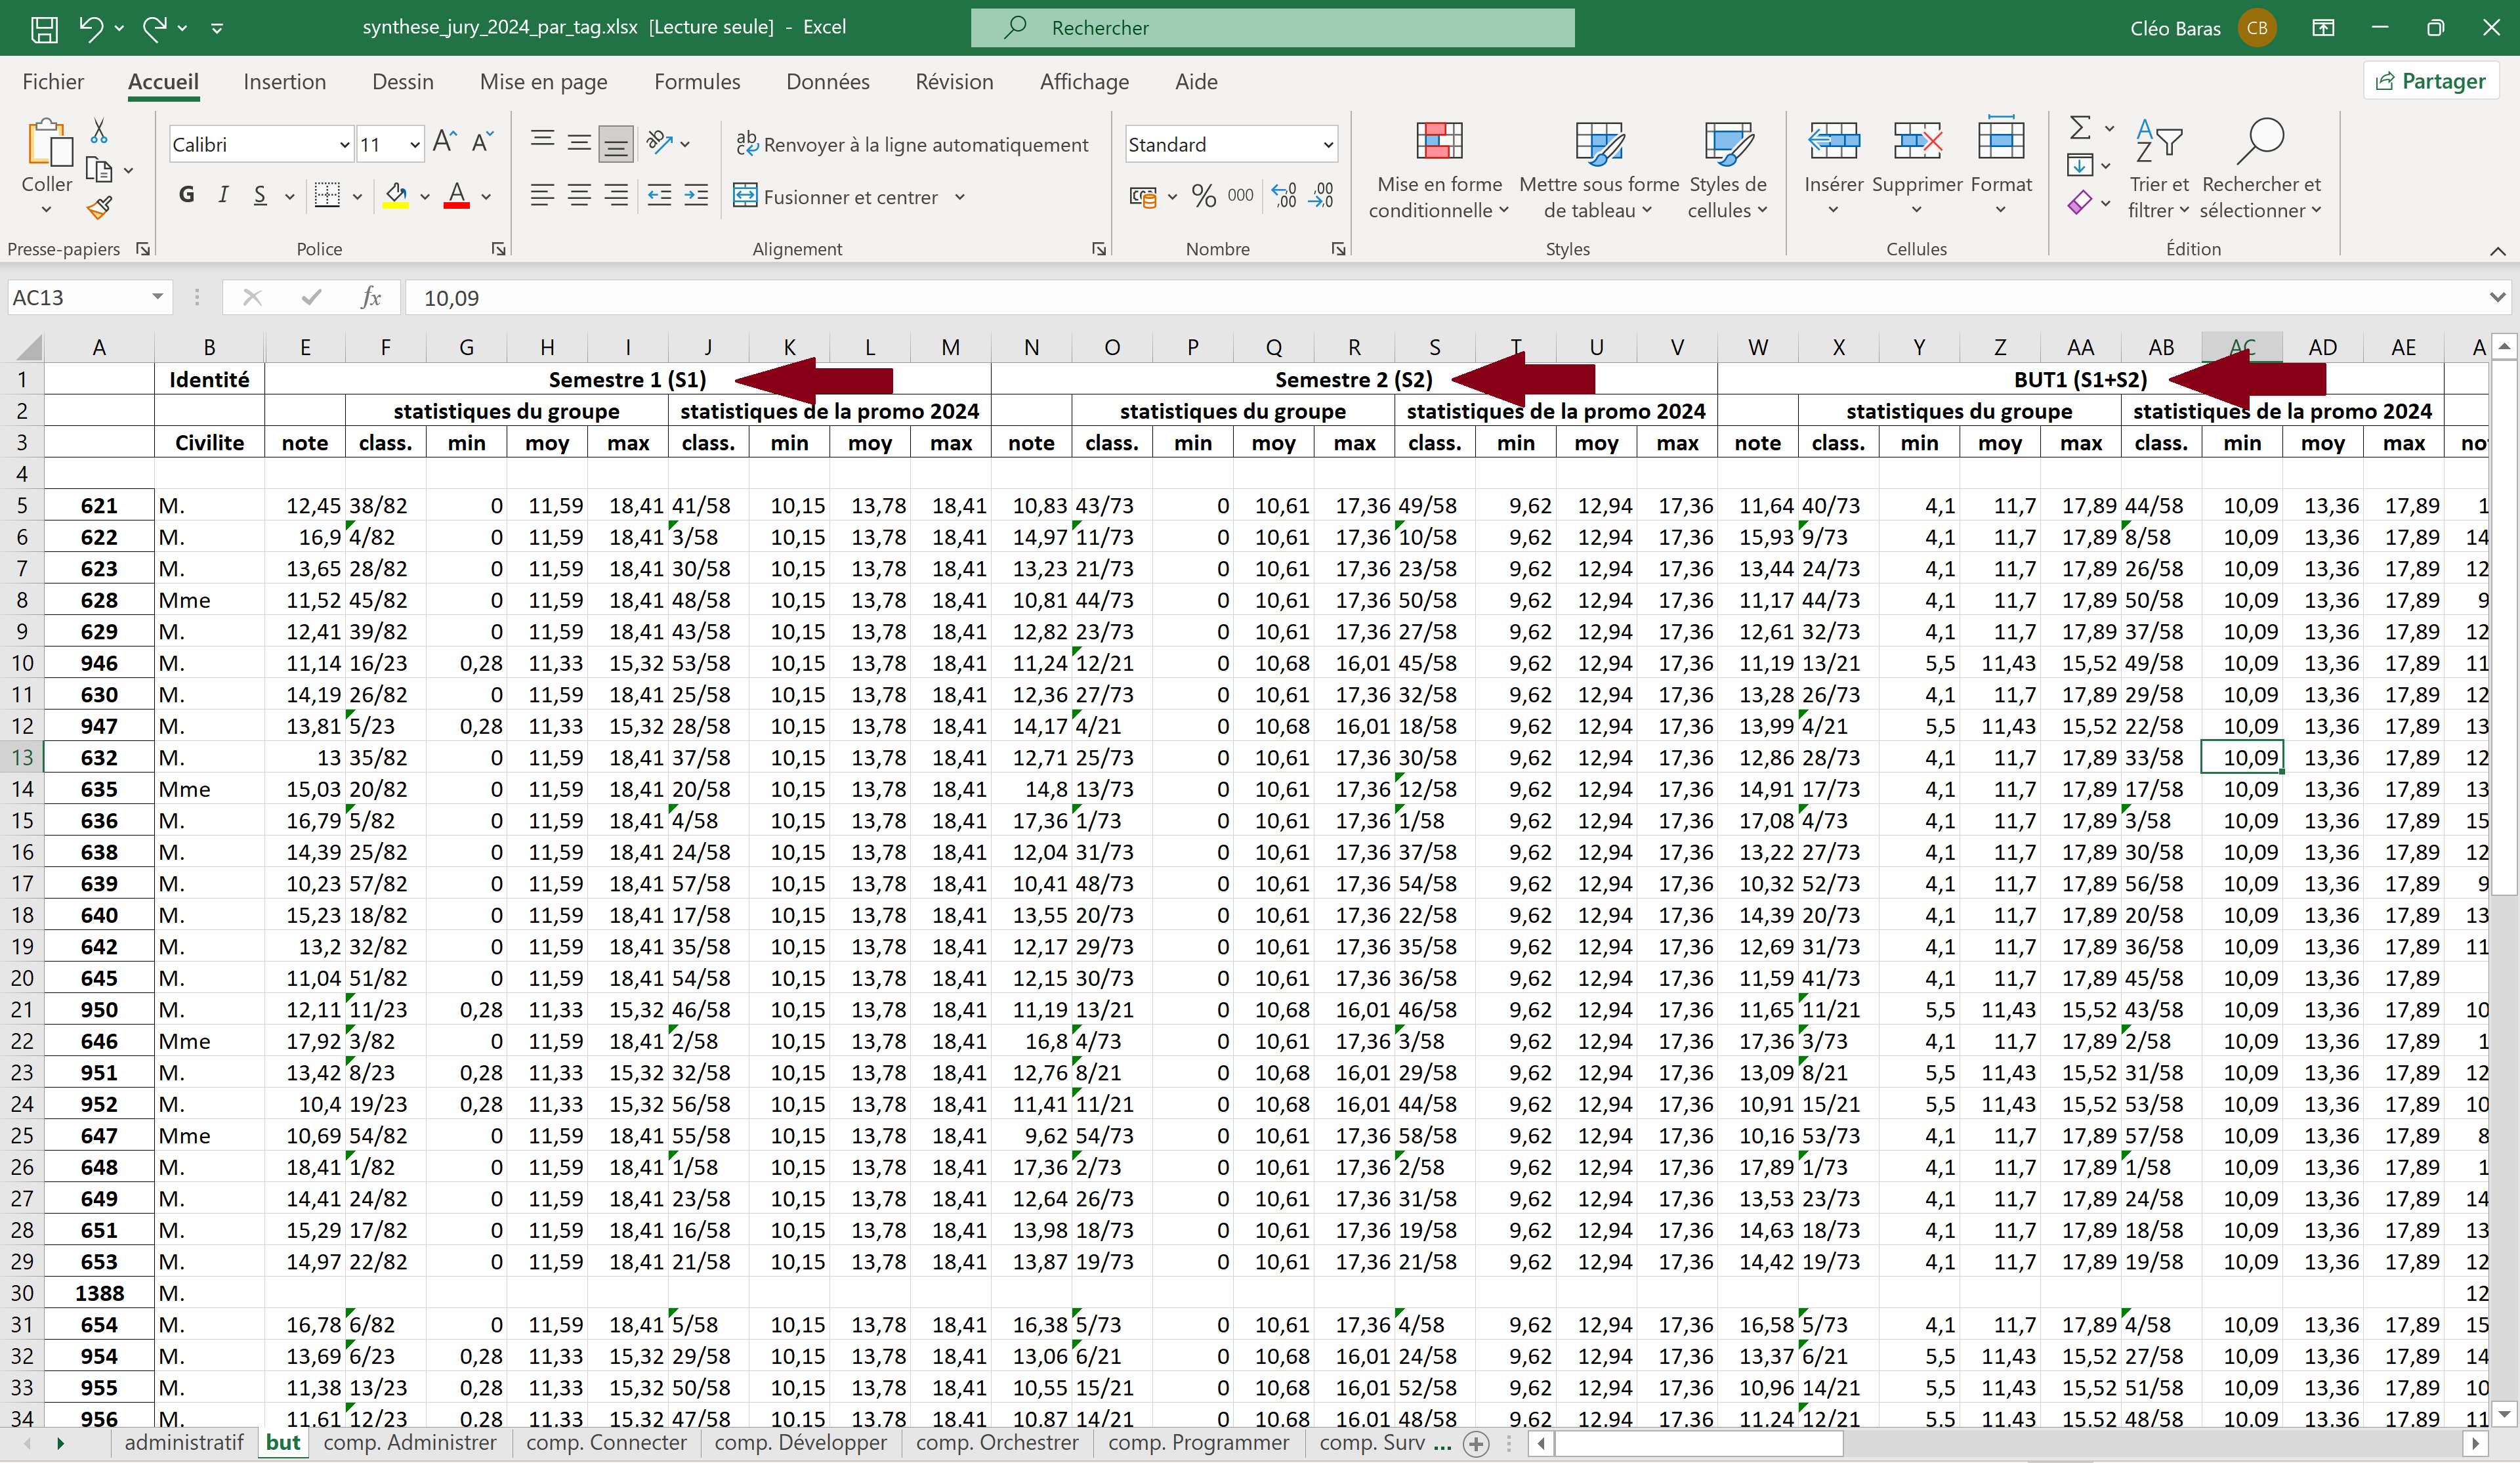The image size is (2520, 1463).
Task: Click the Increase indent icon
Action: pos(697,195)
